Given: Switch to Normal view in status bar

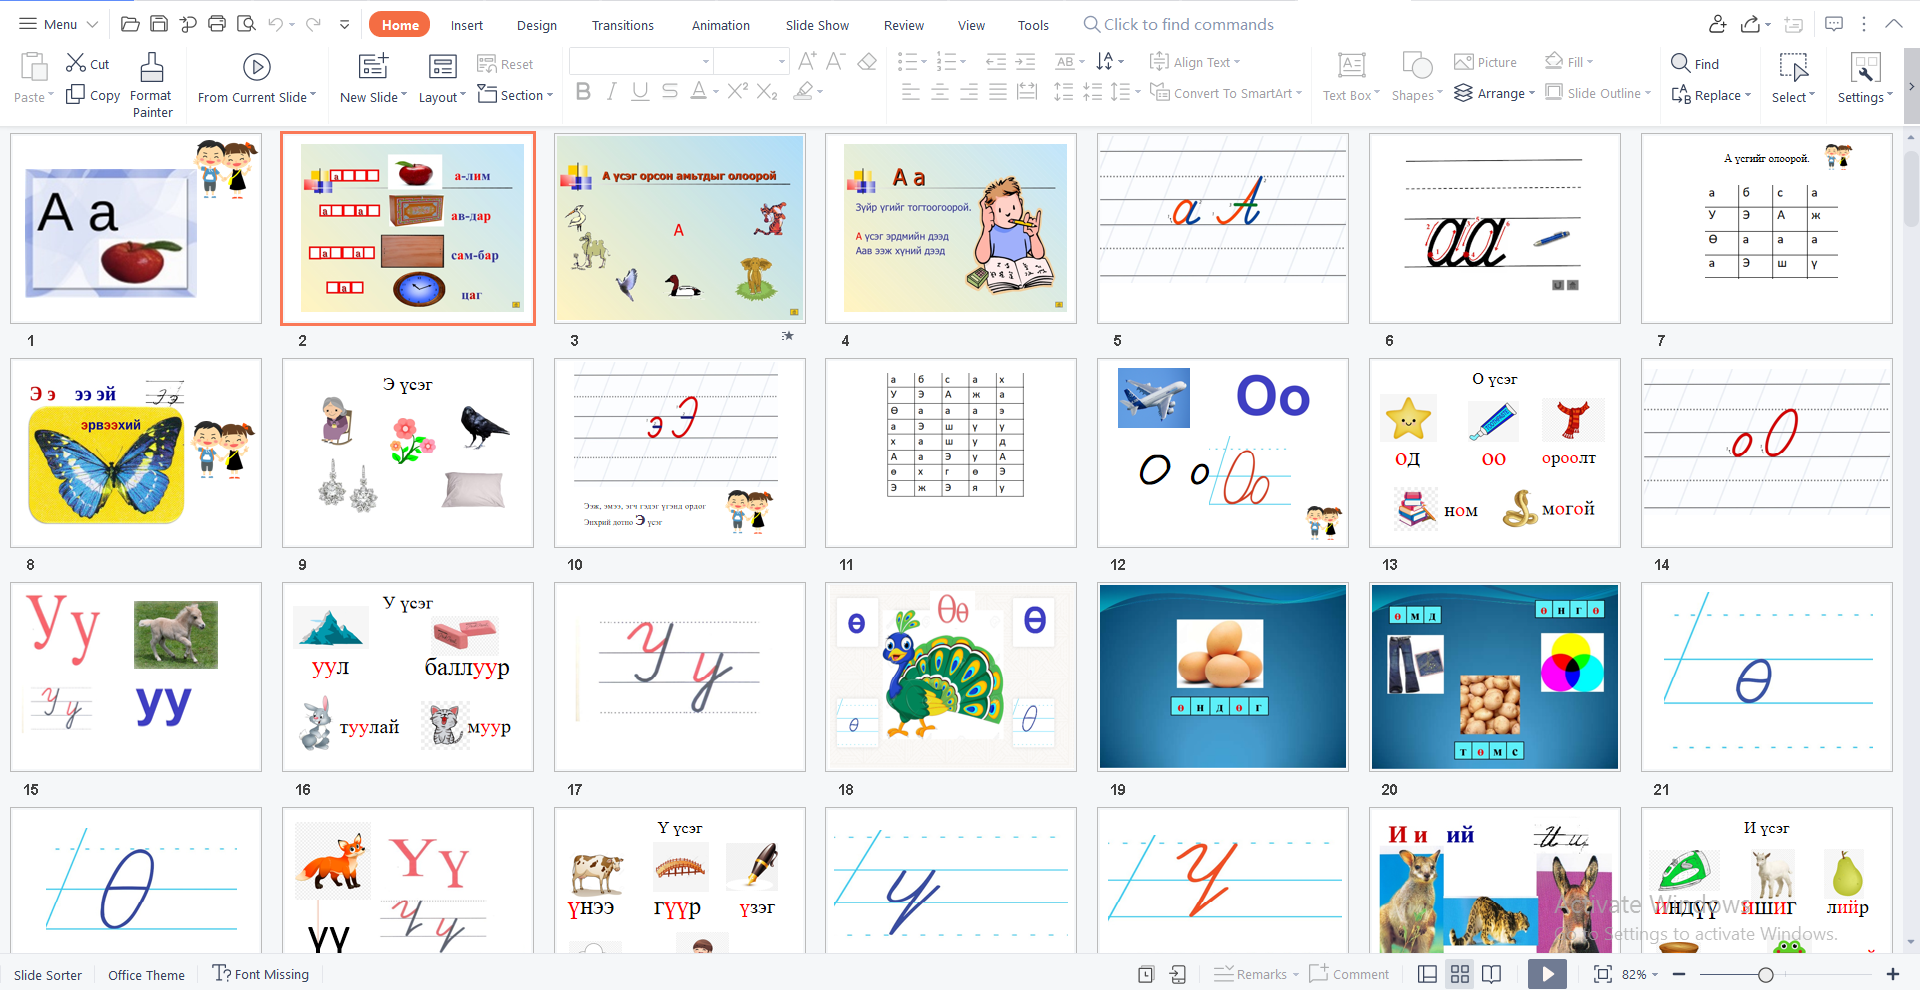Looking at the screenshot, I should [1428, 974].
